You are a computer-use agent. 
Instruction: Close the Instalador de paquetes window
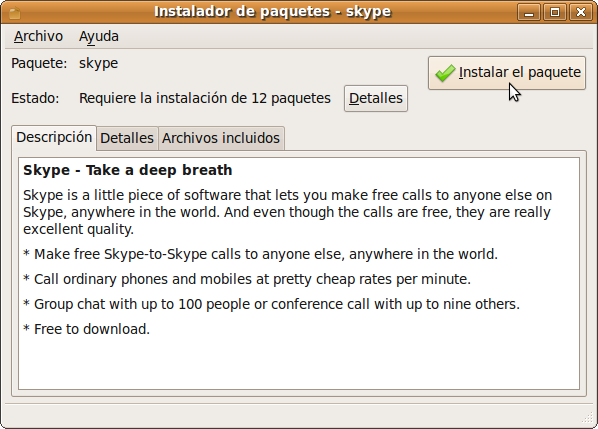tap(580, 13)
